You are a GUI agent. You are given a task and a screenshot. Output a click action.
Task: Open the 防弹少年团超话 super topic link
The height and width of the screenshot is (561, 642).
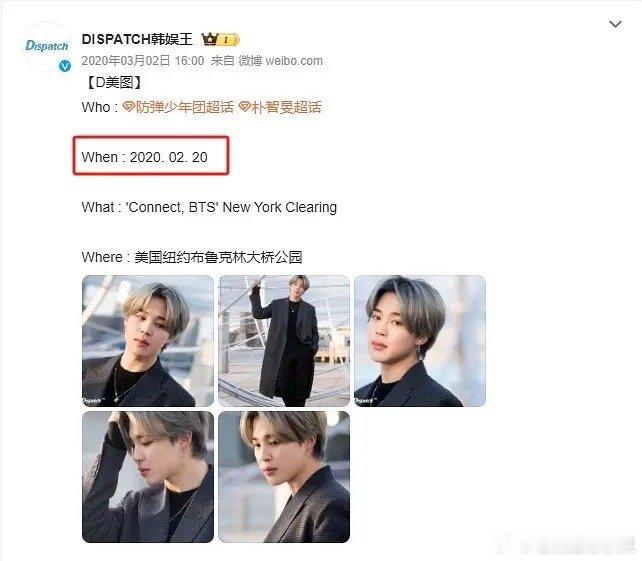click(184, 107)
